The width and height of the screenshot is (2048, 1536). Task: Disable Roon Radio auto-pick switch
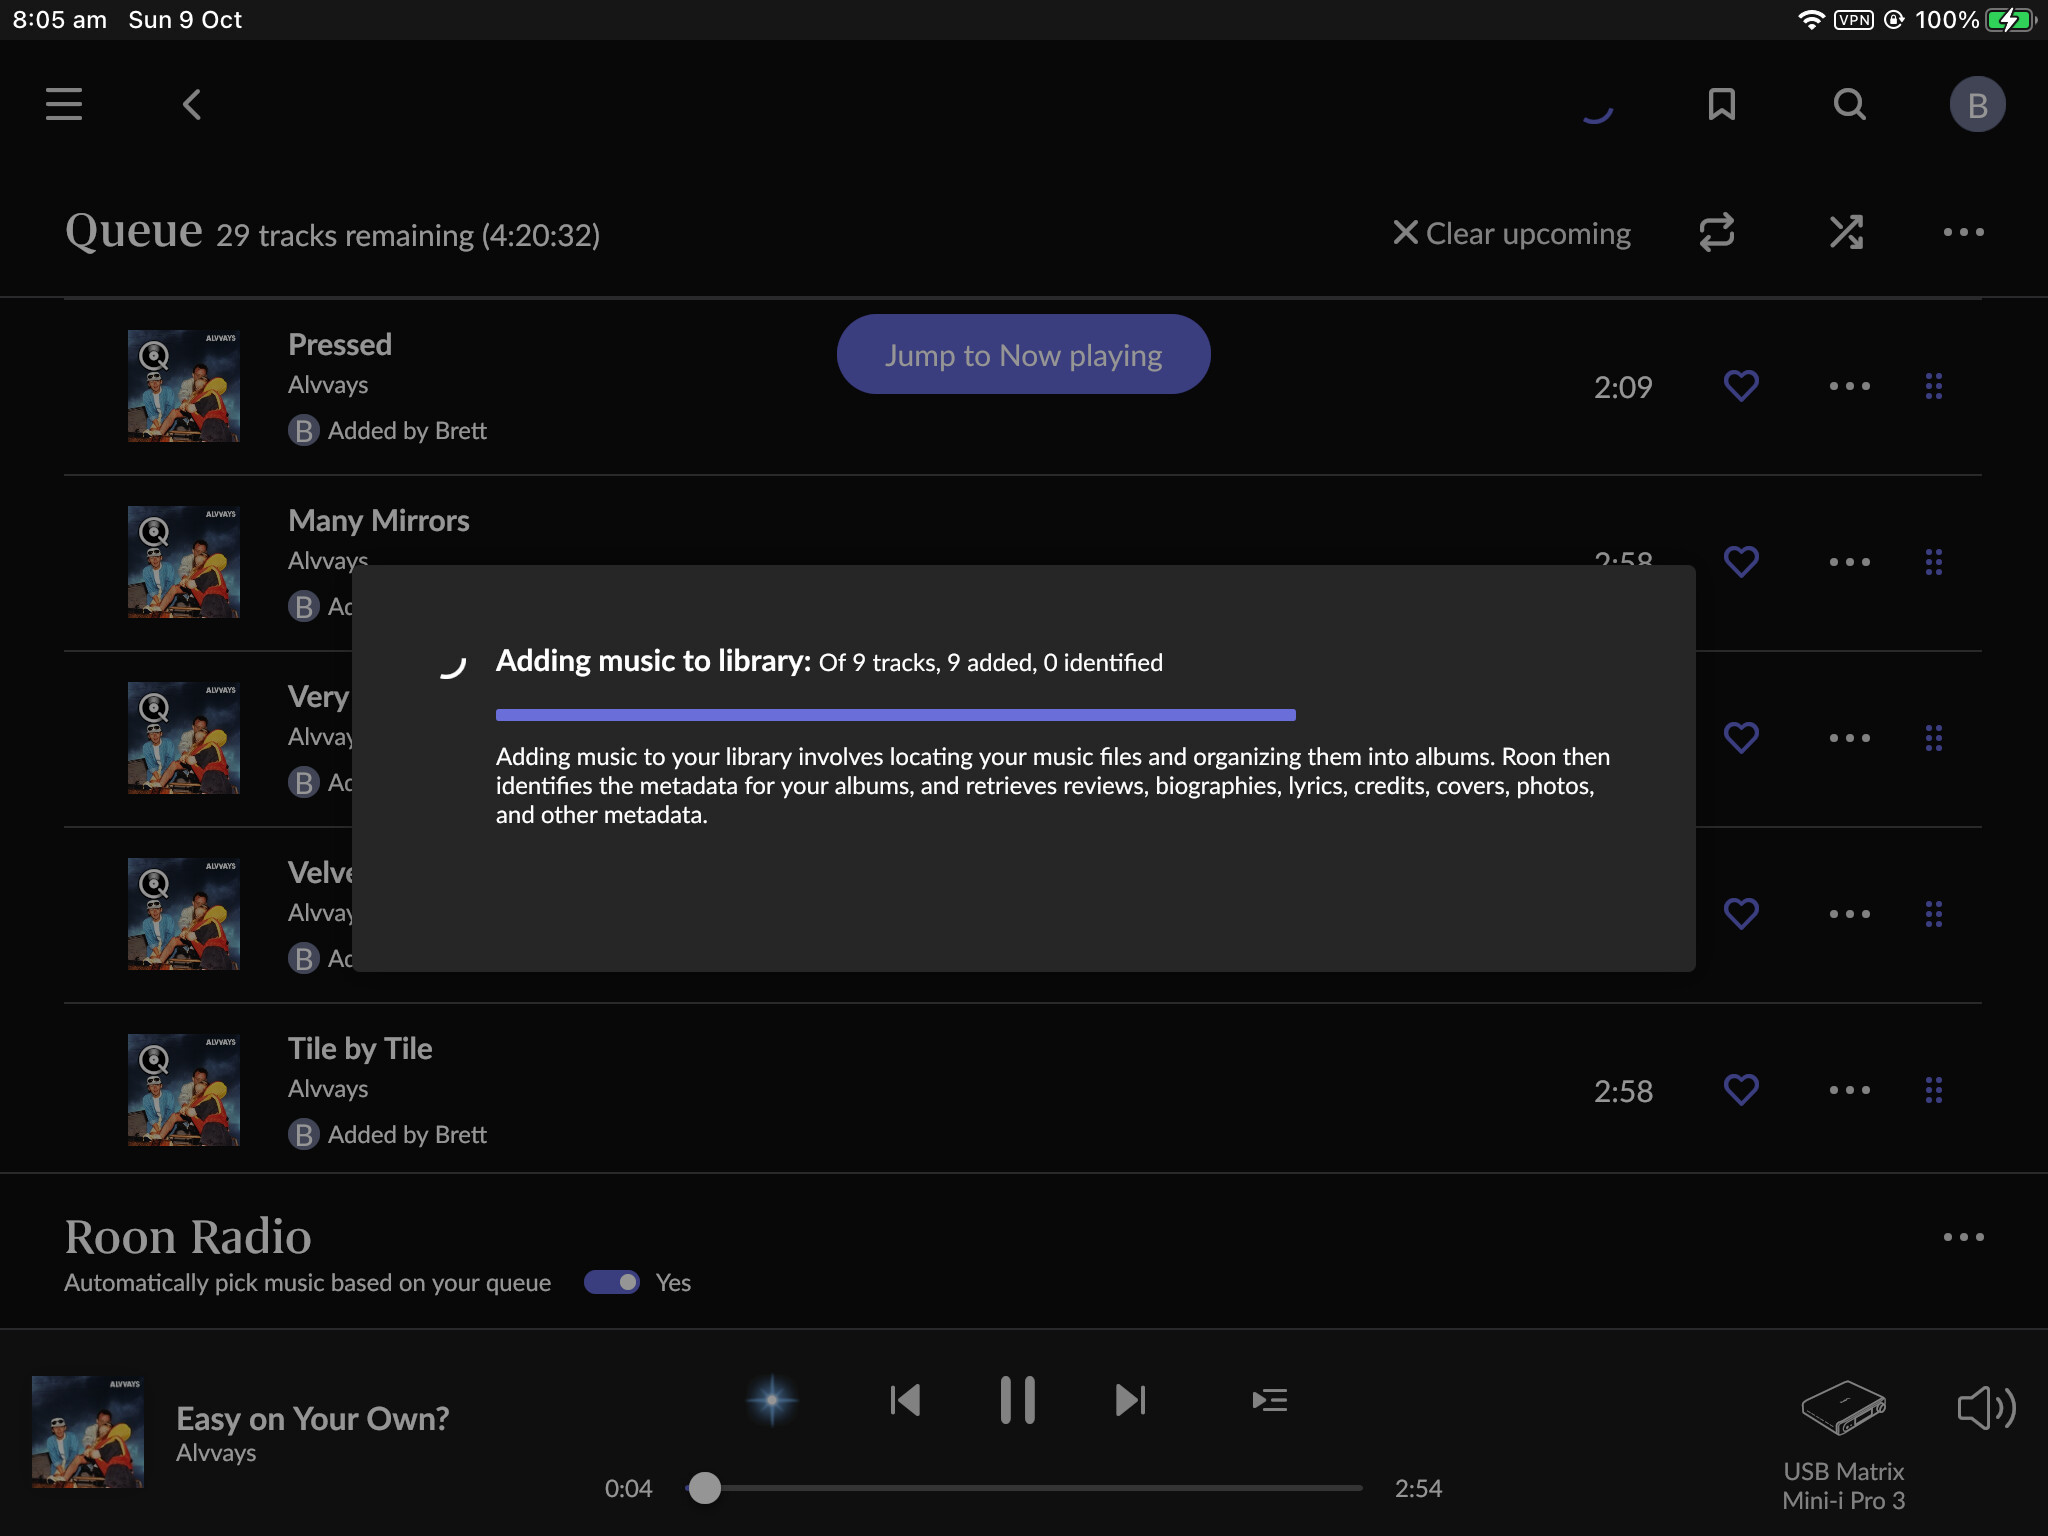(612, 1282)
